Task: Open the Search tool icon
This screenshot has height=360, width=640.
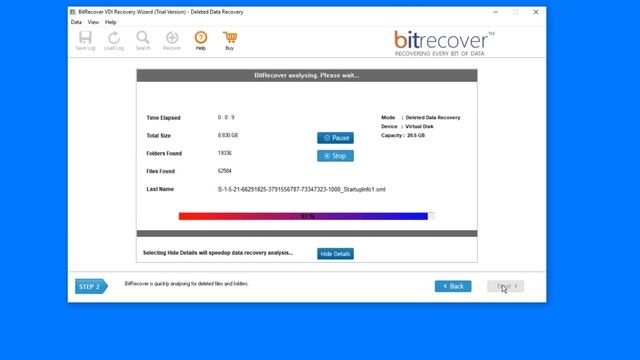Action: click(x=143, y=40)
